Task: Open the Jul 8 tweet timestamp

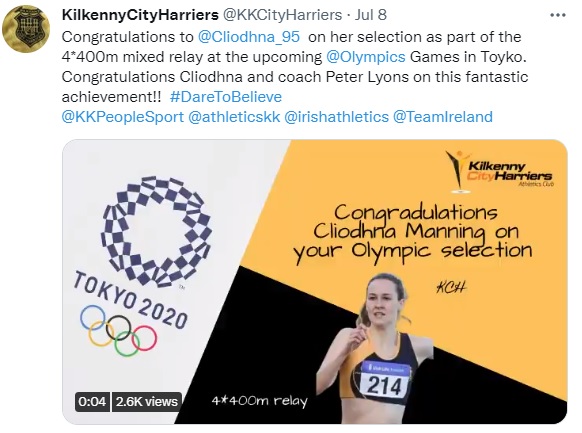Action: point(371,15)
